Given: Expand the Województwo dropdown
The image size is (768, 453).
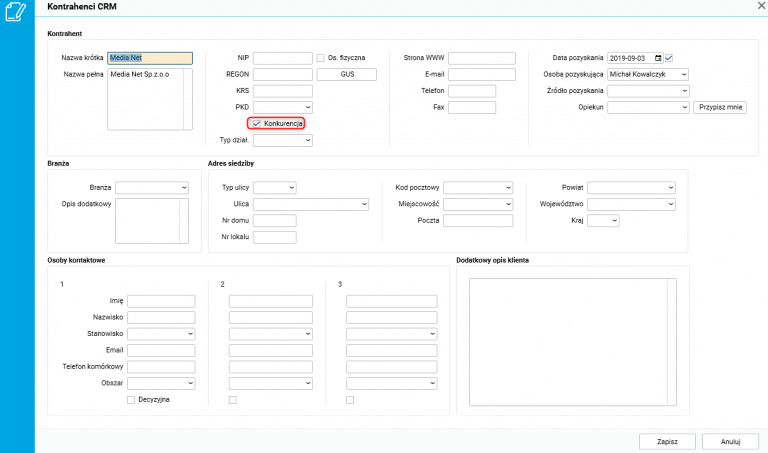Looking at the screenshot, I should (671, 204).
